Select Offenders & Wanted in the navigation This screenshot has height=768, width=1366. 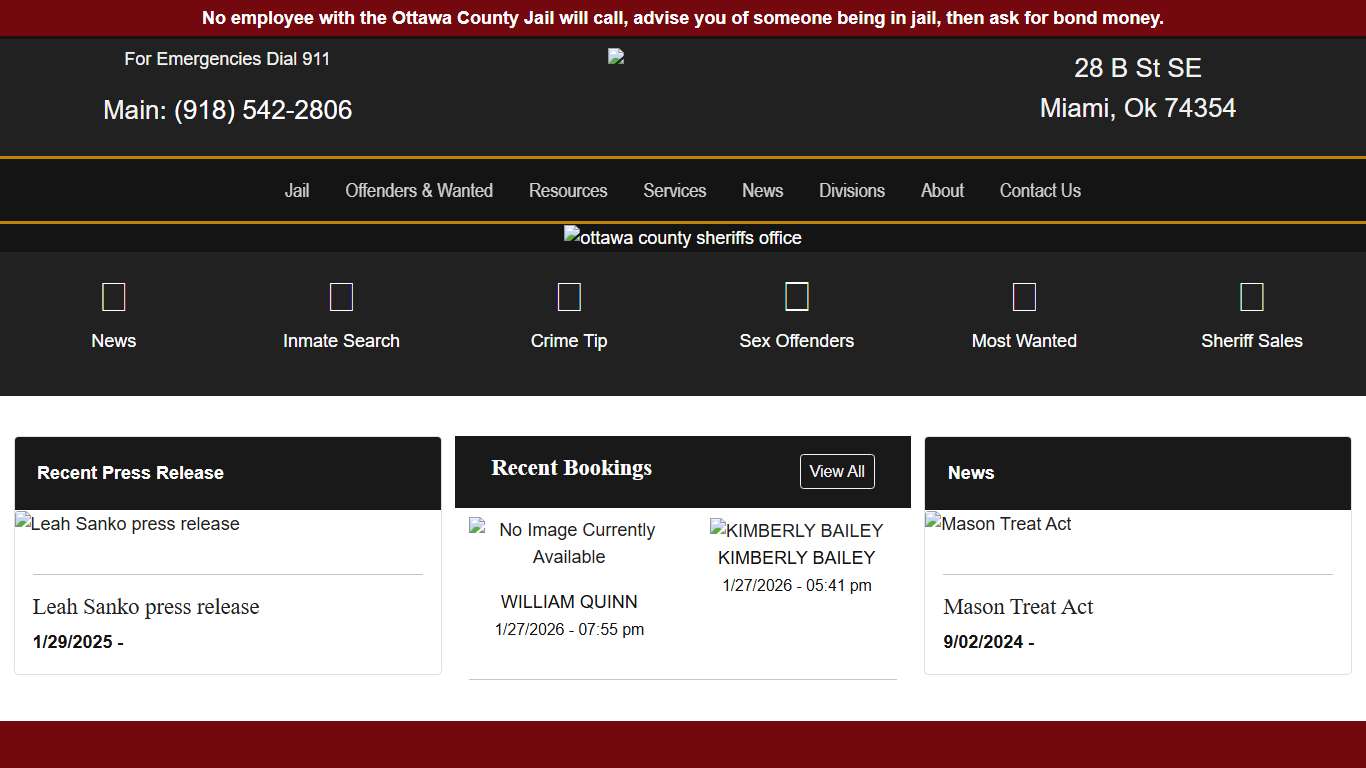pos(419,190)
